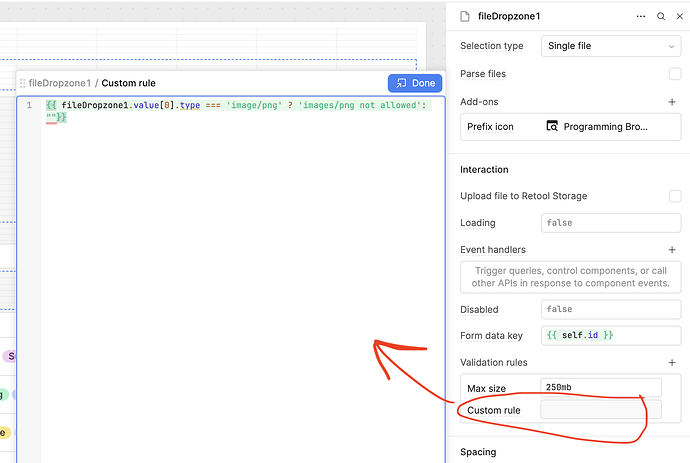Image resolution: width=690 pixels, height=463 pixels.
Task: Click the Max size 250mb field
Action: [x=600, y=388]
